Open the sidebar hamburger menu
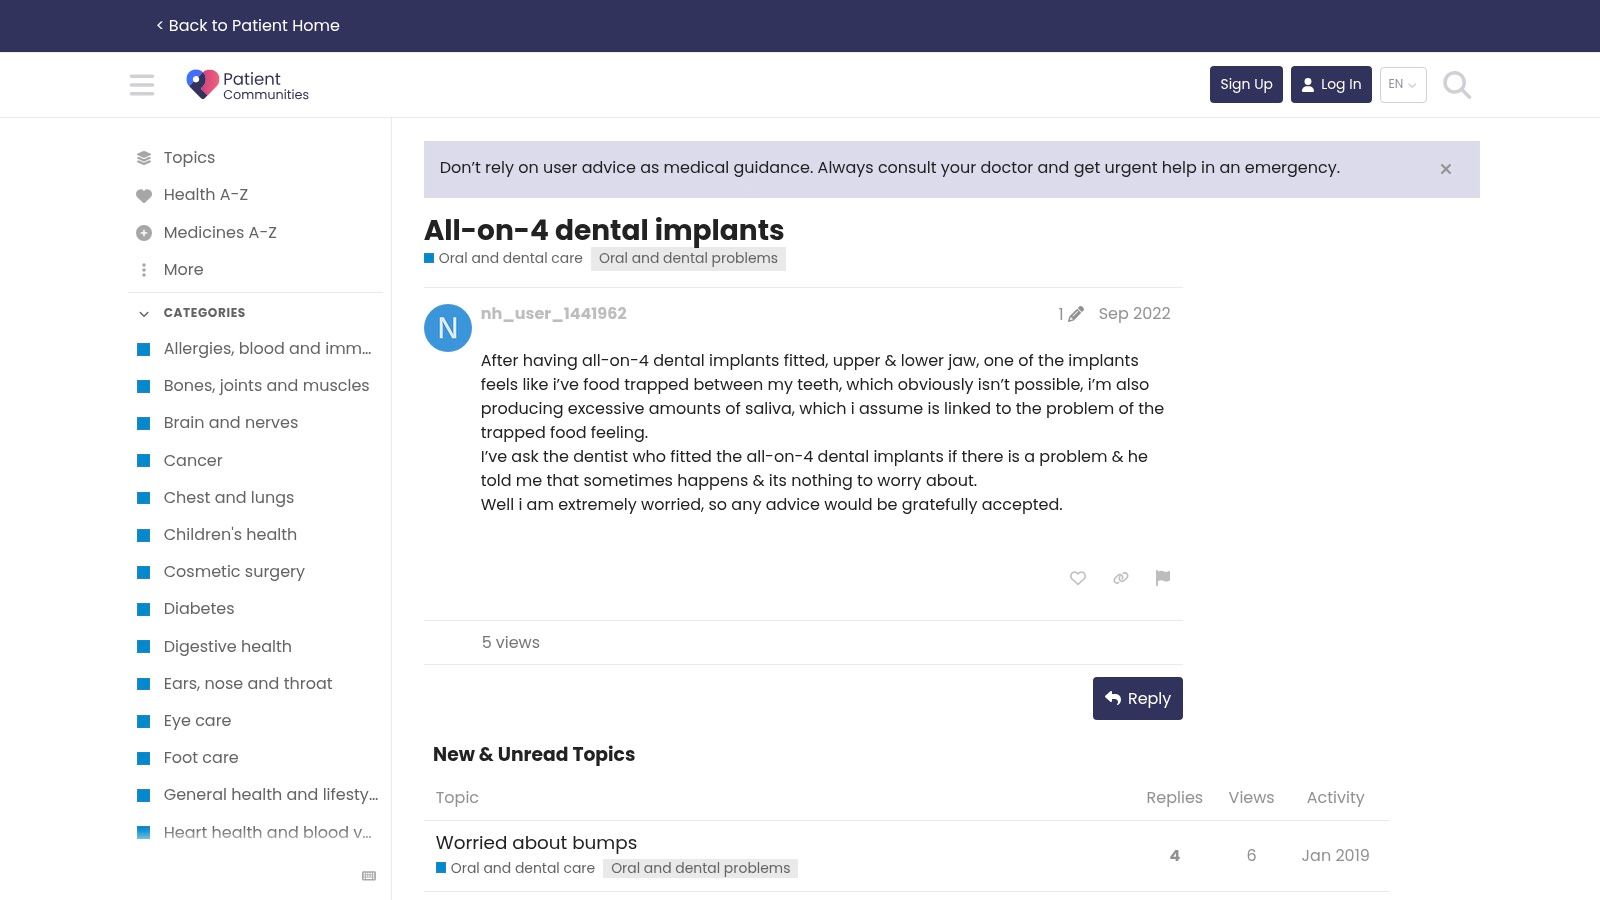Screen dimensions: 1600x900 tap(142, 85)
